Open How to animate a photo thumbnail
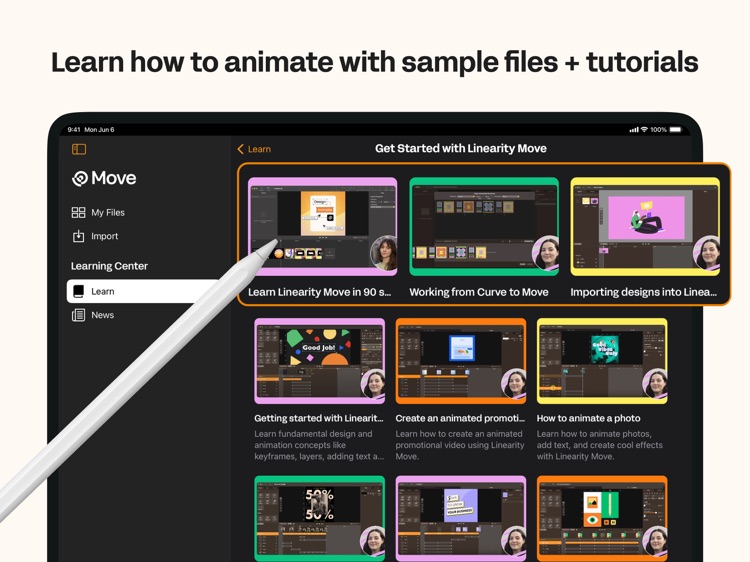Image resolution: width=750 pixels, height=562 pixels. (602, 361)
